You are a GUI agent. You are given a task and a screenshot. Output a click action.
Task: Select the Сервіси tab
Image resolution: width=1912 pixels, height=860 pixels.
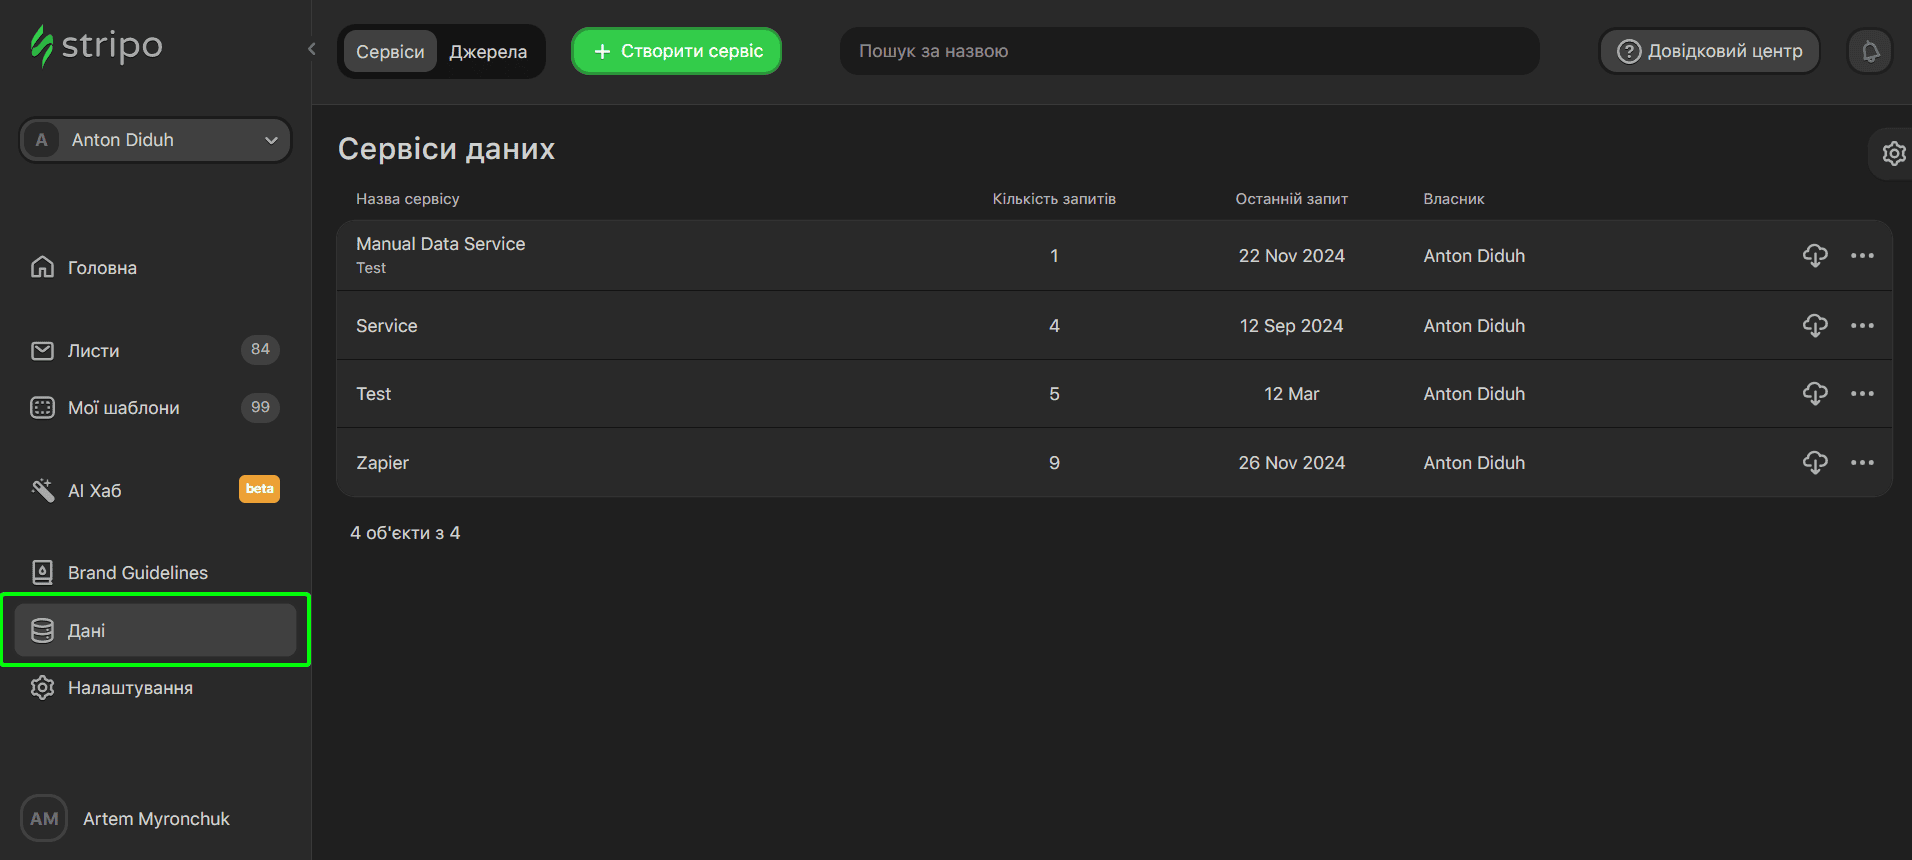click(x=390, y=52)
